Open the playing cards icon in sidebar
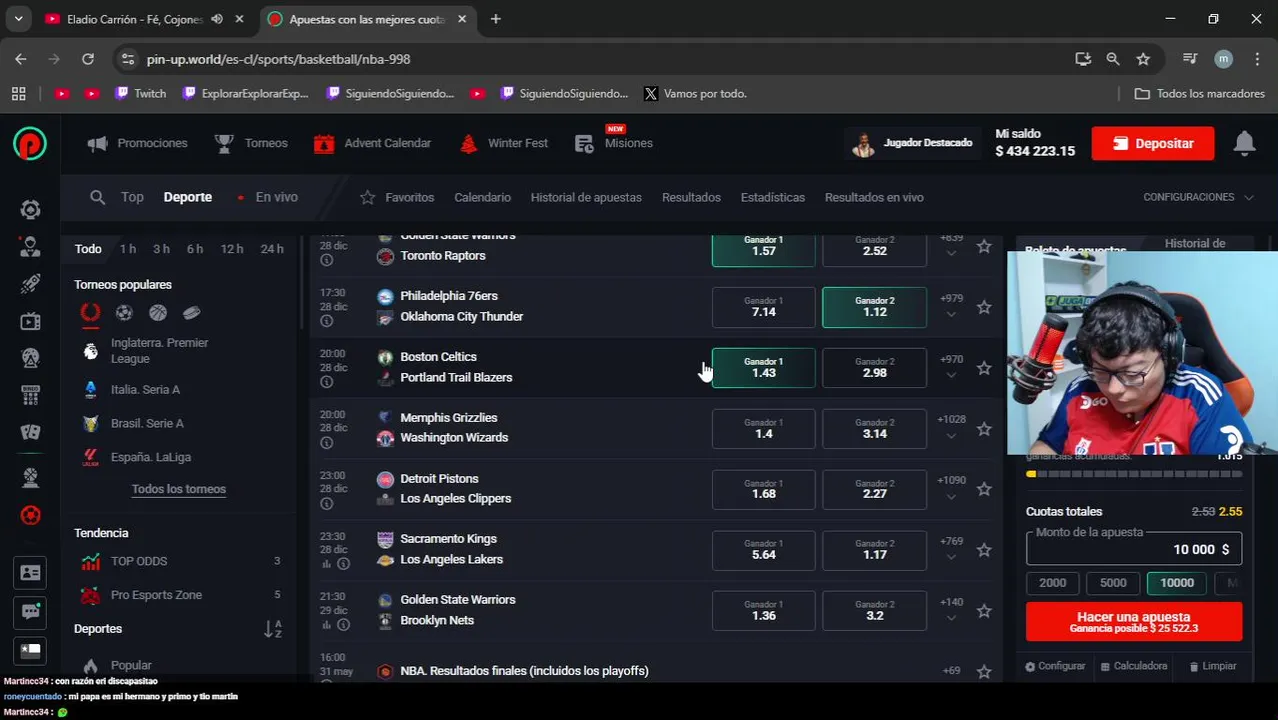1278x720 pixels. pyautogui.click(x=30, y=432)
